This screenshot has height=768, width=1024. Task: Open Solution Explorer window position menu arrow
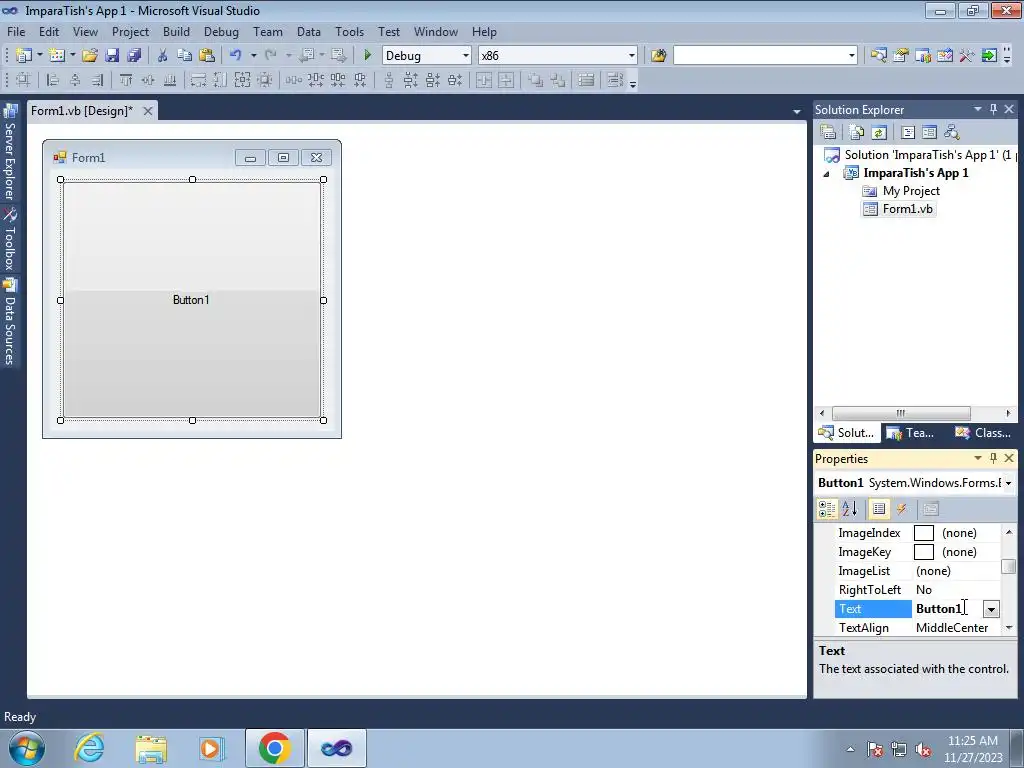pyautogui.click(x=978, y=109)
